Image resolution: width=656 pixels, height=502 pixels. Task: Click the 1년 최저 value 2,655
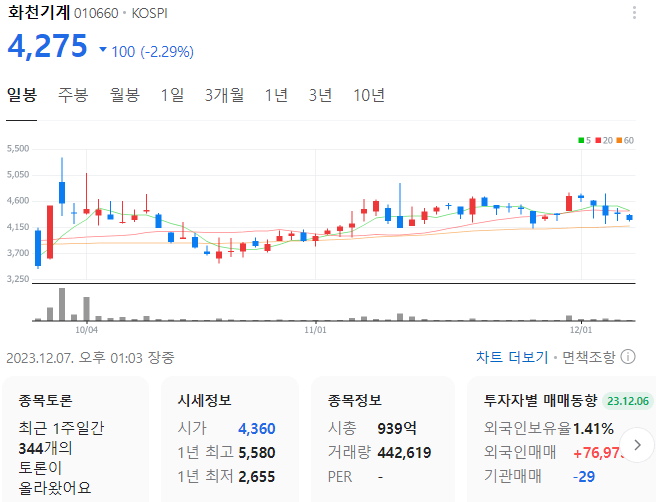(256, 476)
